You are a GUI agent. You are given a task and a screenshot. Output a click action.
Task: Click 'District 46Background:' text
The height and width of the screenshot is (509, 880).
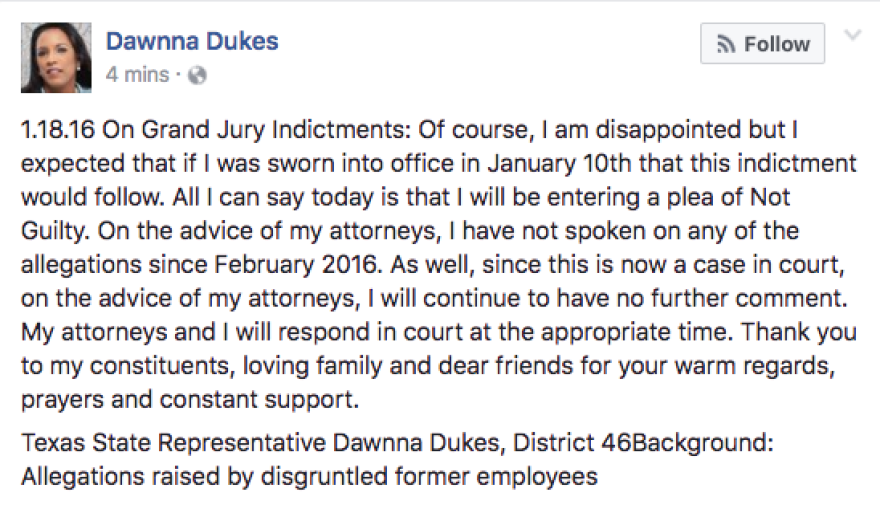click(643, 443)
